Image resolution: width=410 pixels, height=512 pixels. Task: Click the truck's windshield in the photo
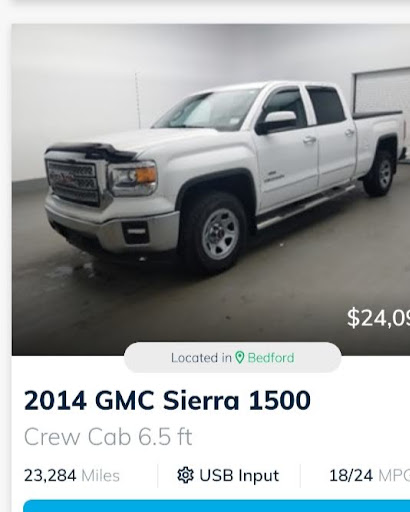coord(206,110)
